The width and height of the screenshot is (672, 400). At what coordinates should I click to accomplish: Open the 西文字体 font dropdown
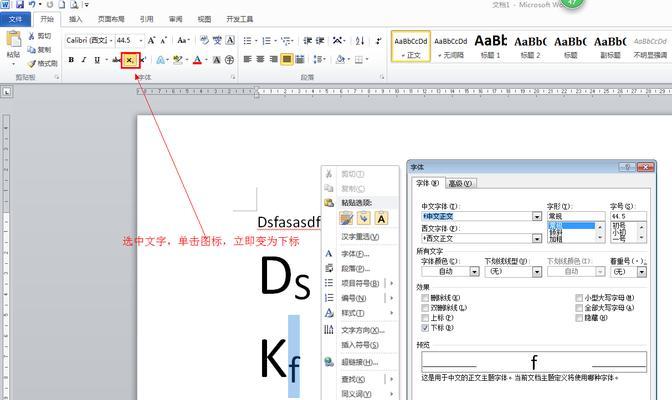[537, 238]
